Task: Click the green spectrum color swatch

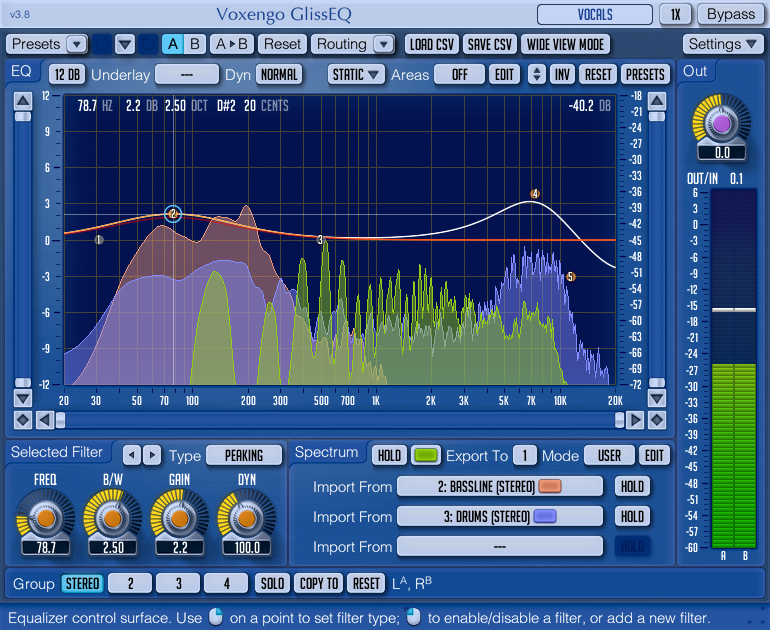Action: 426,456
